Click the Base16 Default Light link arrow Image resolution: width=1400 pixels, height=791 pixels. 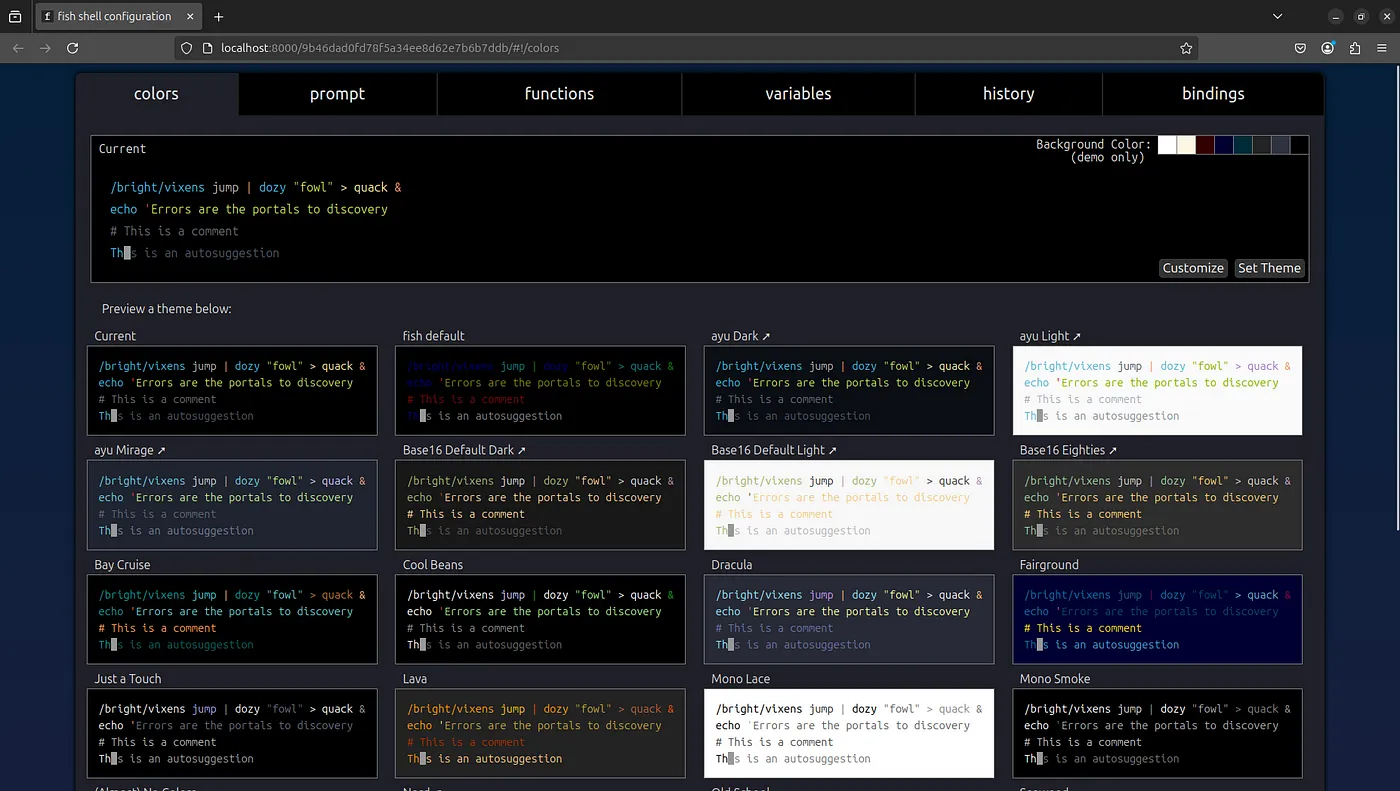point(832,451)
